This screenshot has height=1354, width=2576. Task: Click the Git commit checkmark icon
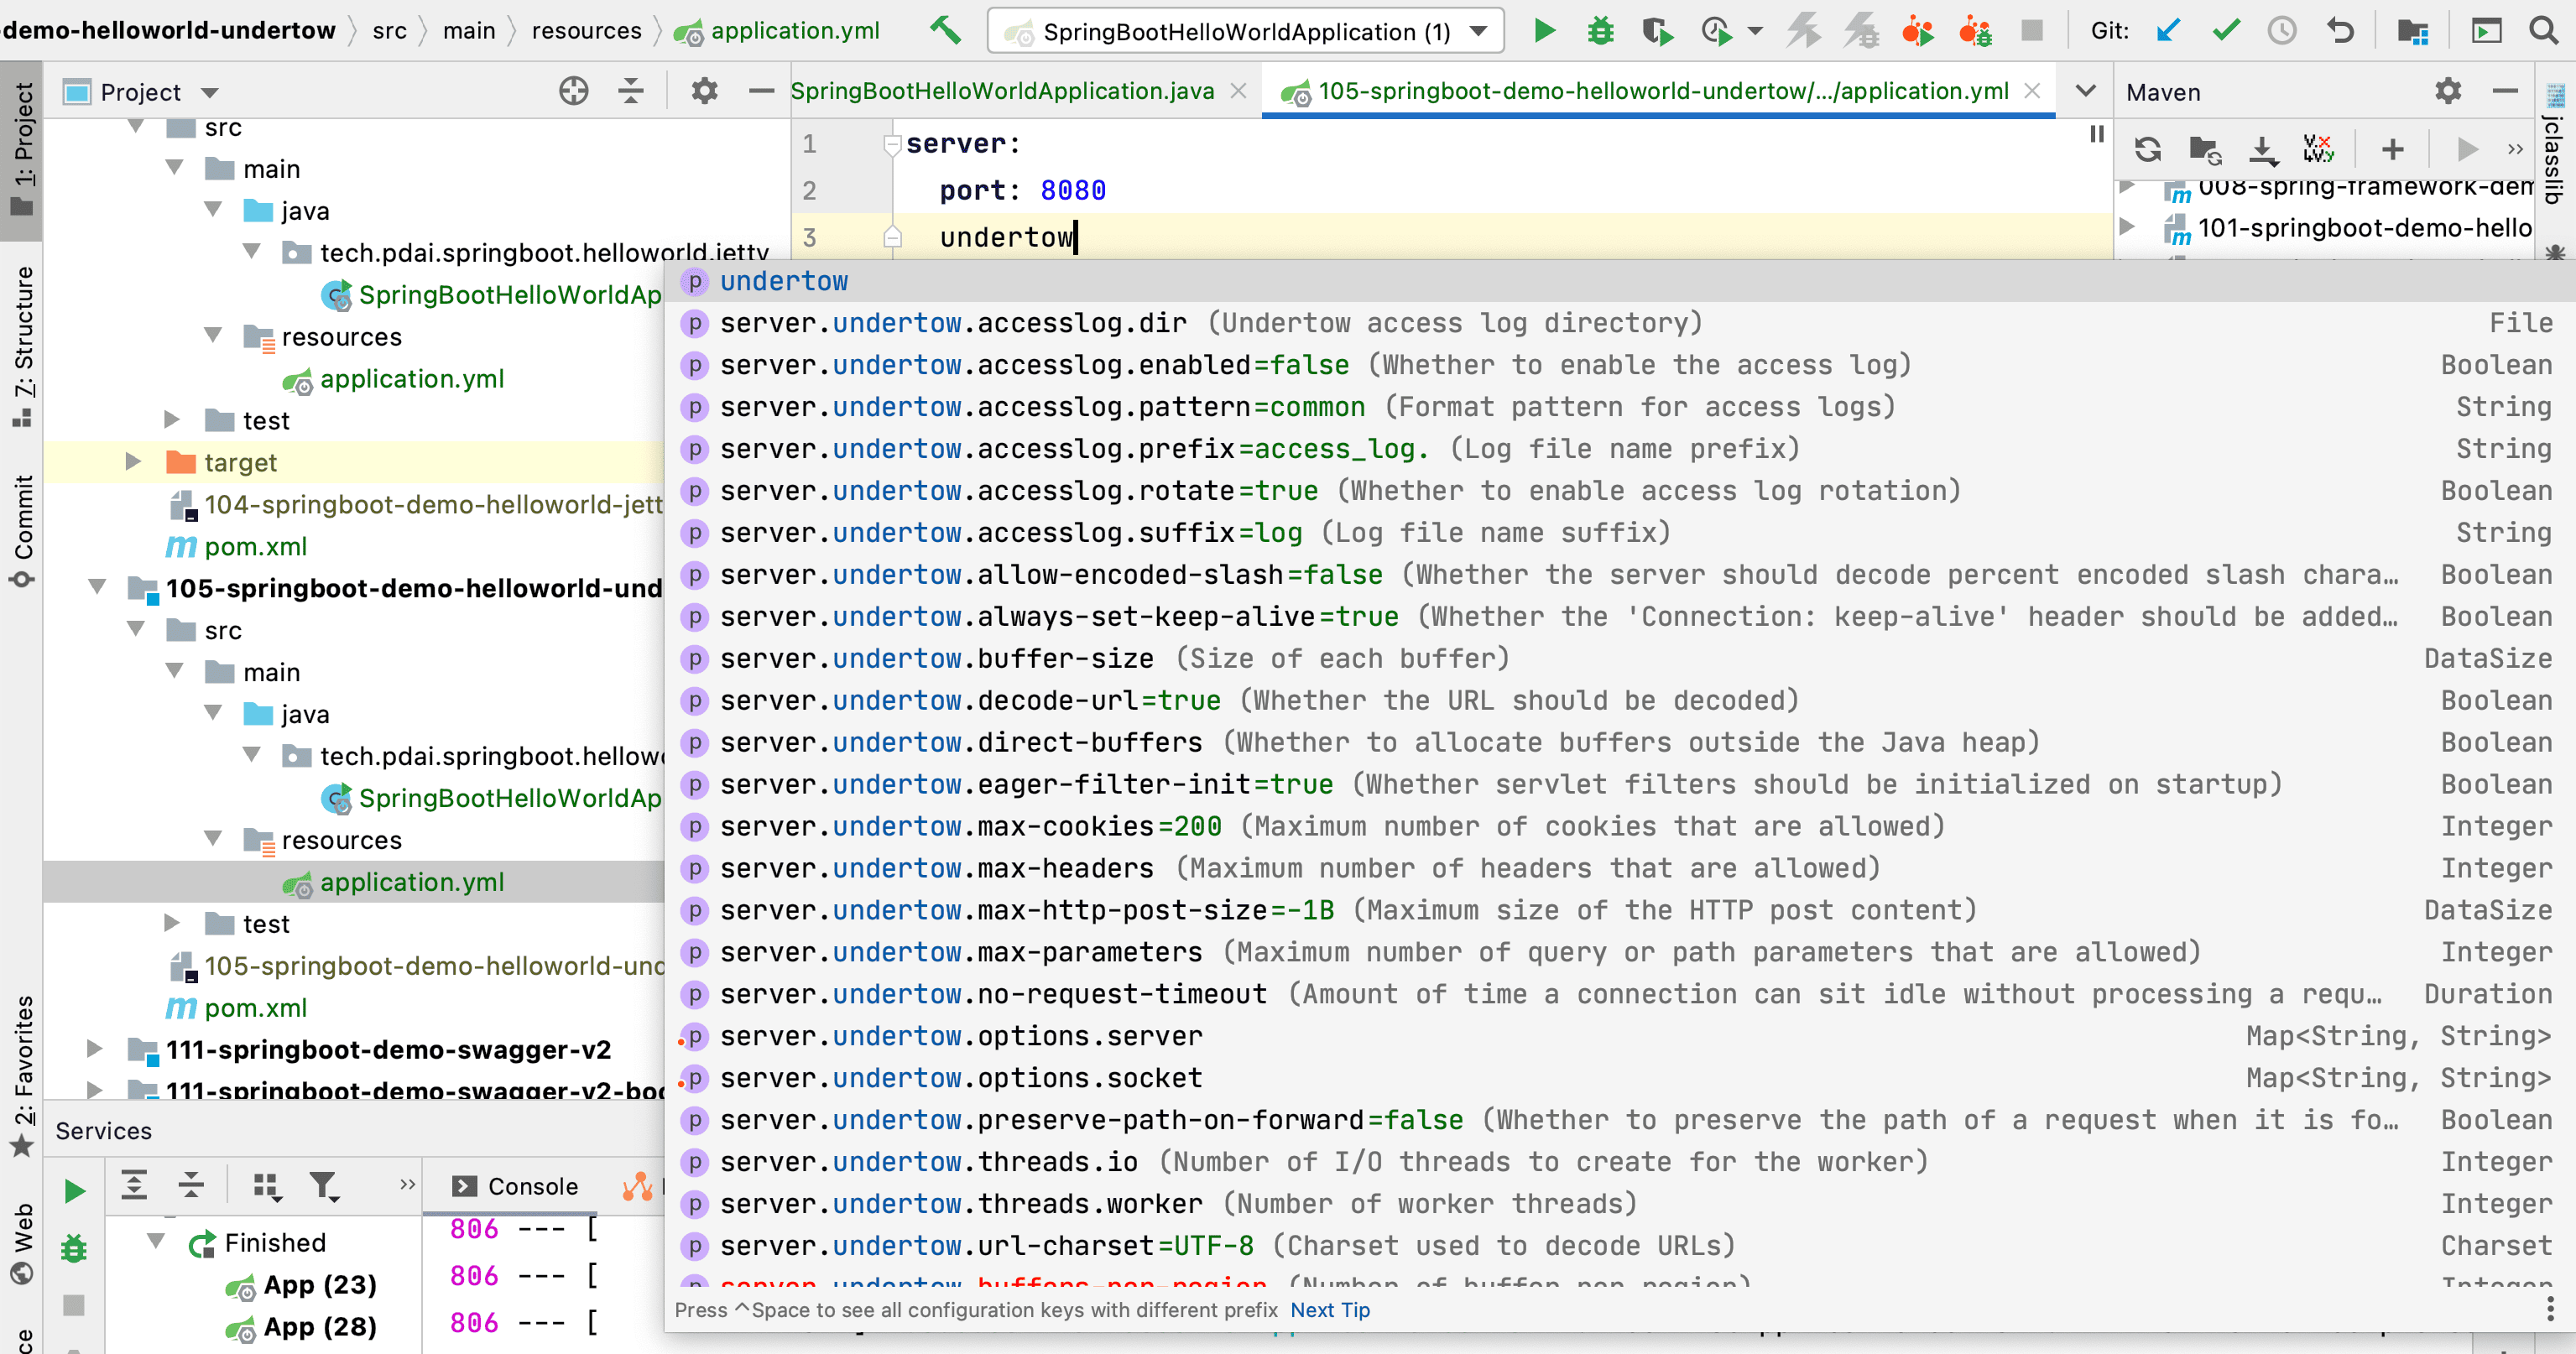[2225, 31]
